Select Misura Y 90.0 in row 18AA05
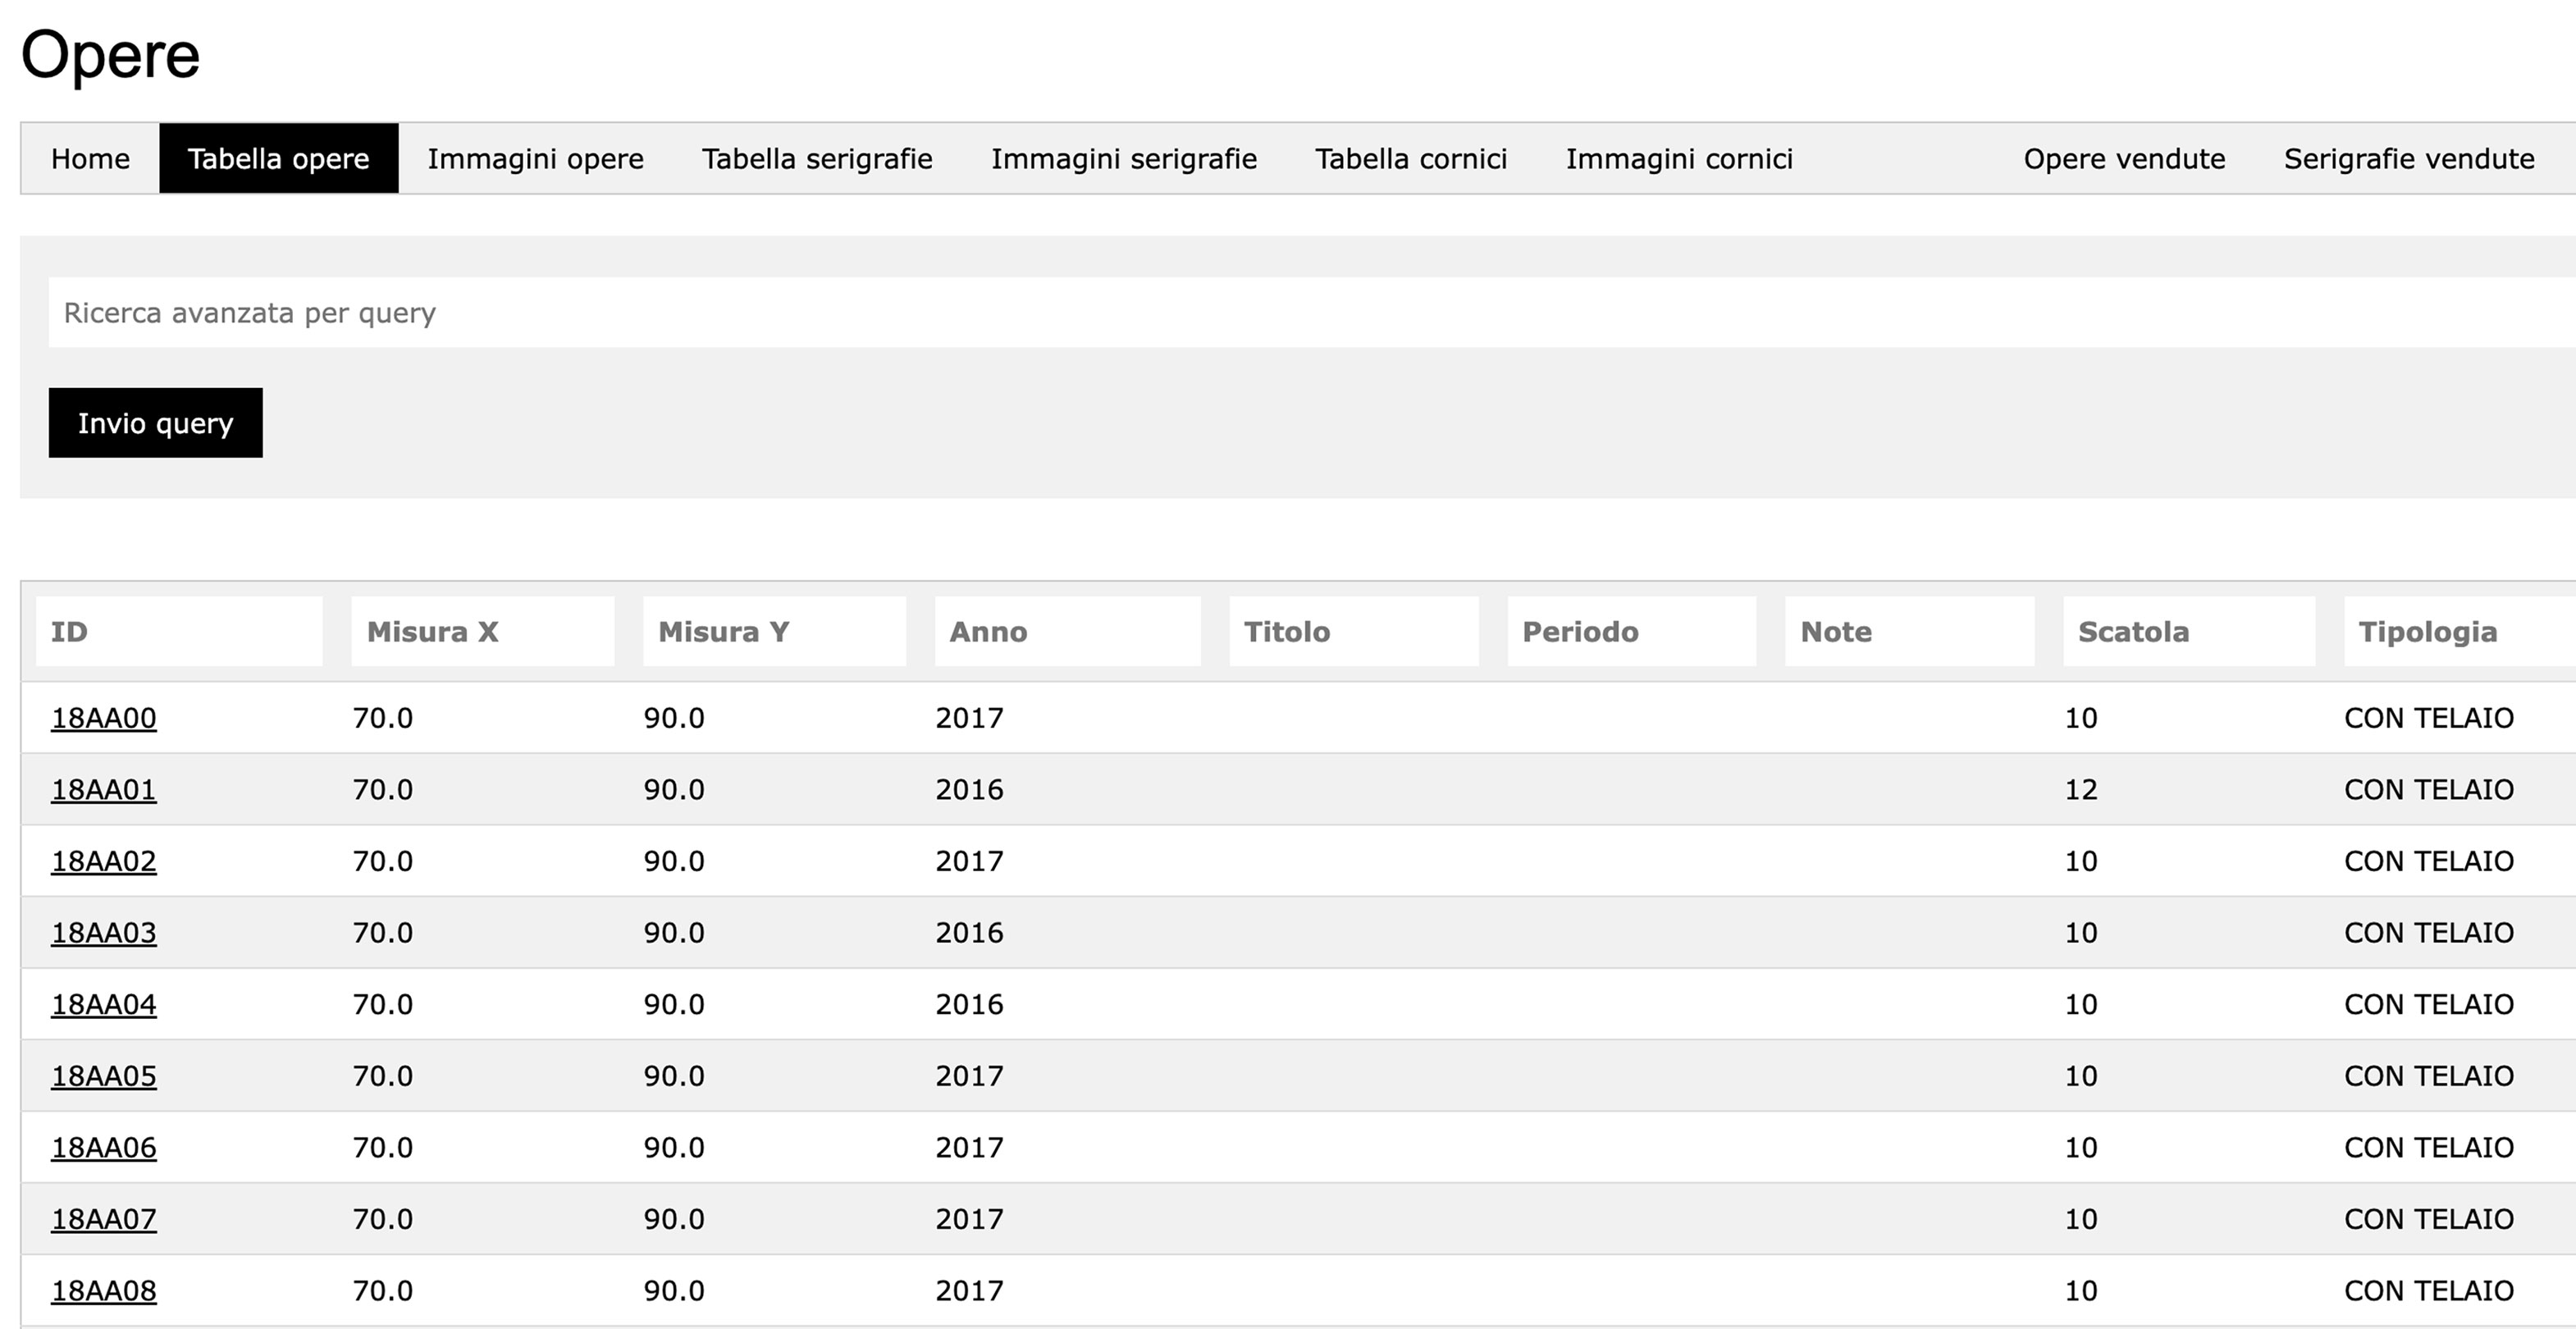This screenshot has width=2576, height=1329. click(674, 1076)
